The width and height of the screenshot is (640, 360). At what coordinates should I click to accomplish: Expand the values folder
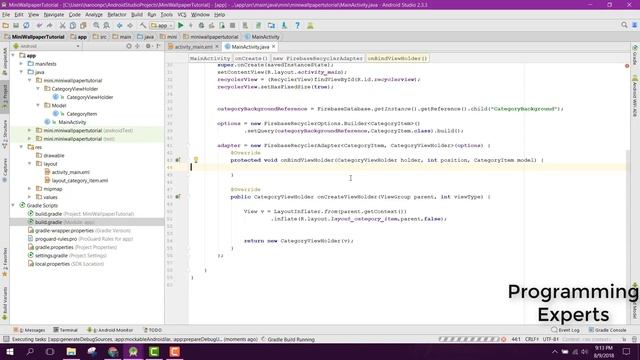click(x=30, y=197)
